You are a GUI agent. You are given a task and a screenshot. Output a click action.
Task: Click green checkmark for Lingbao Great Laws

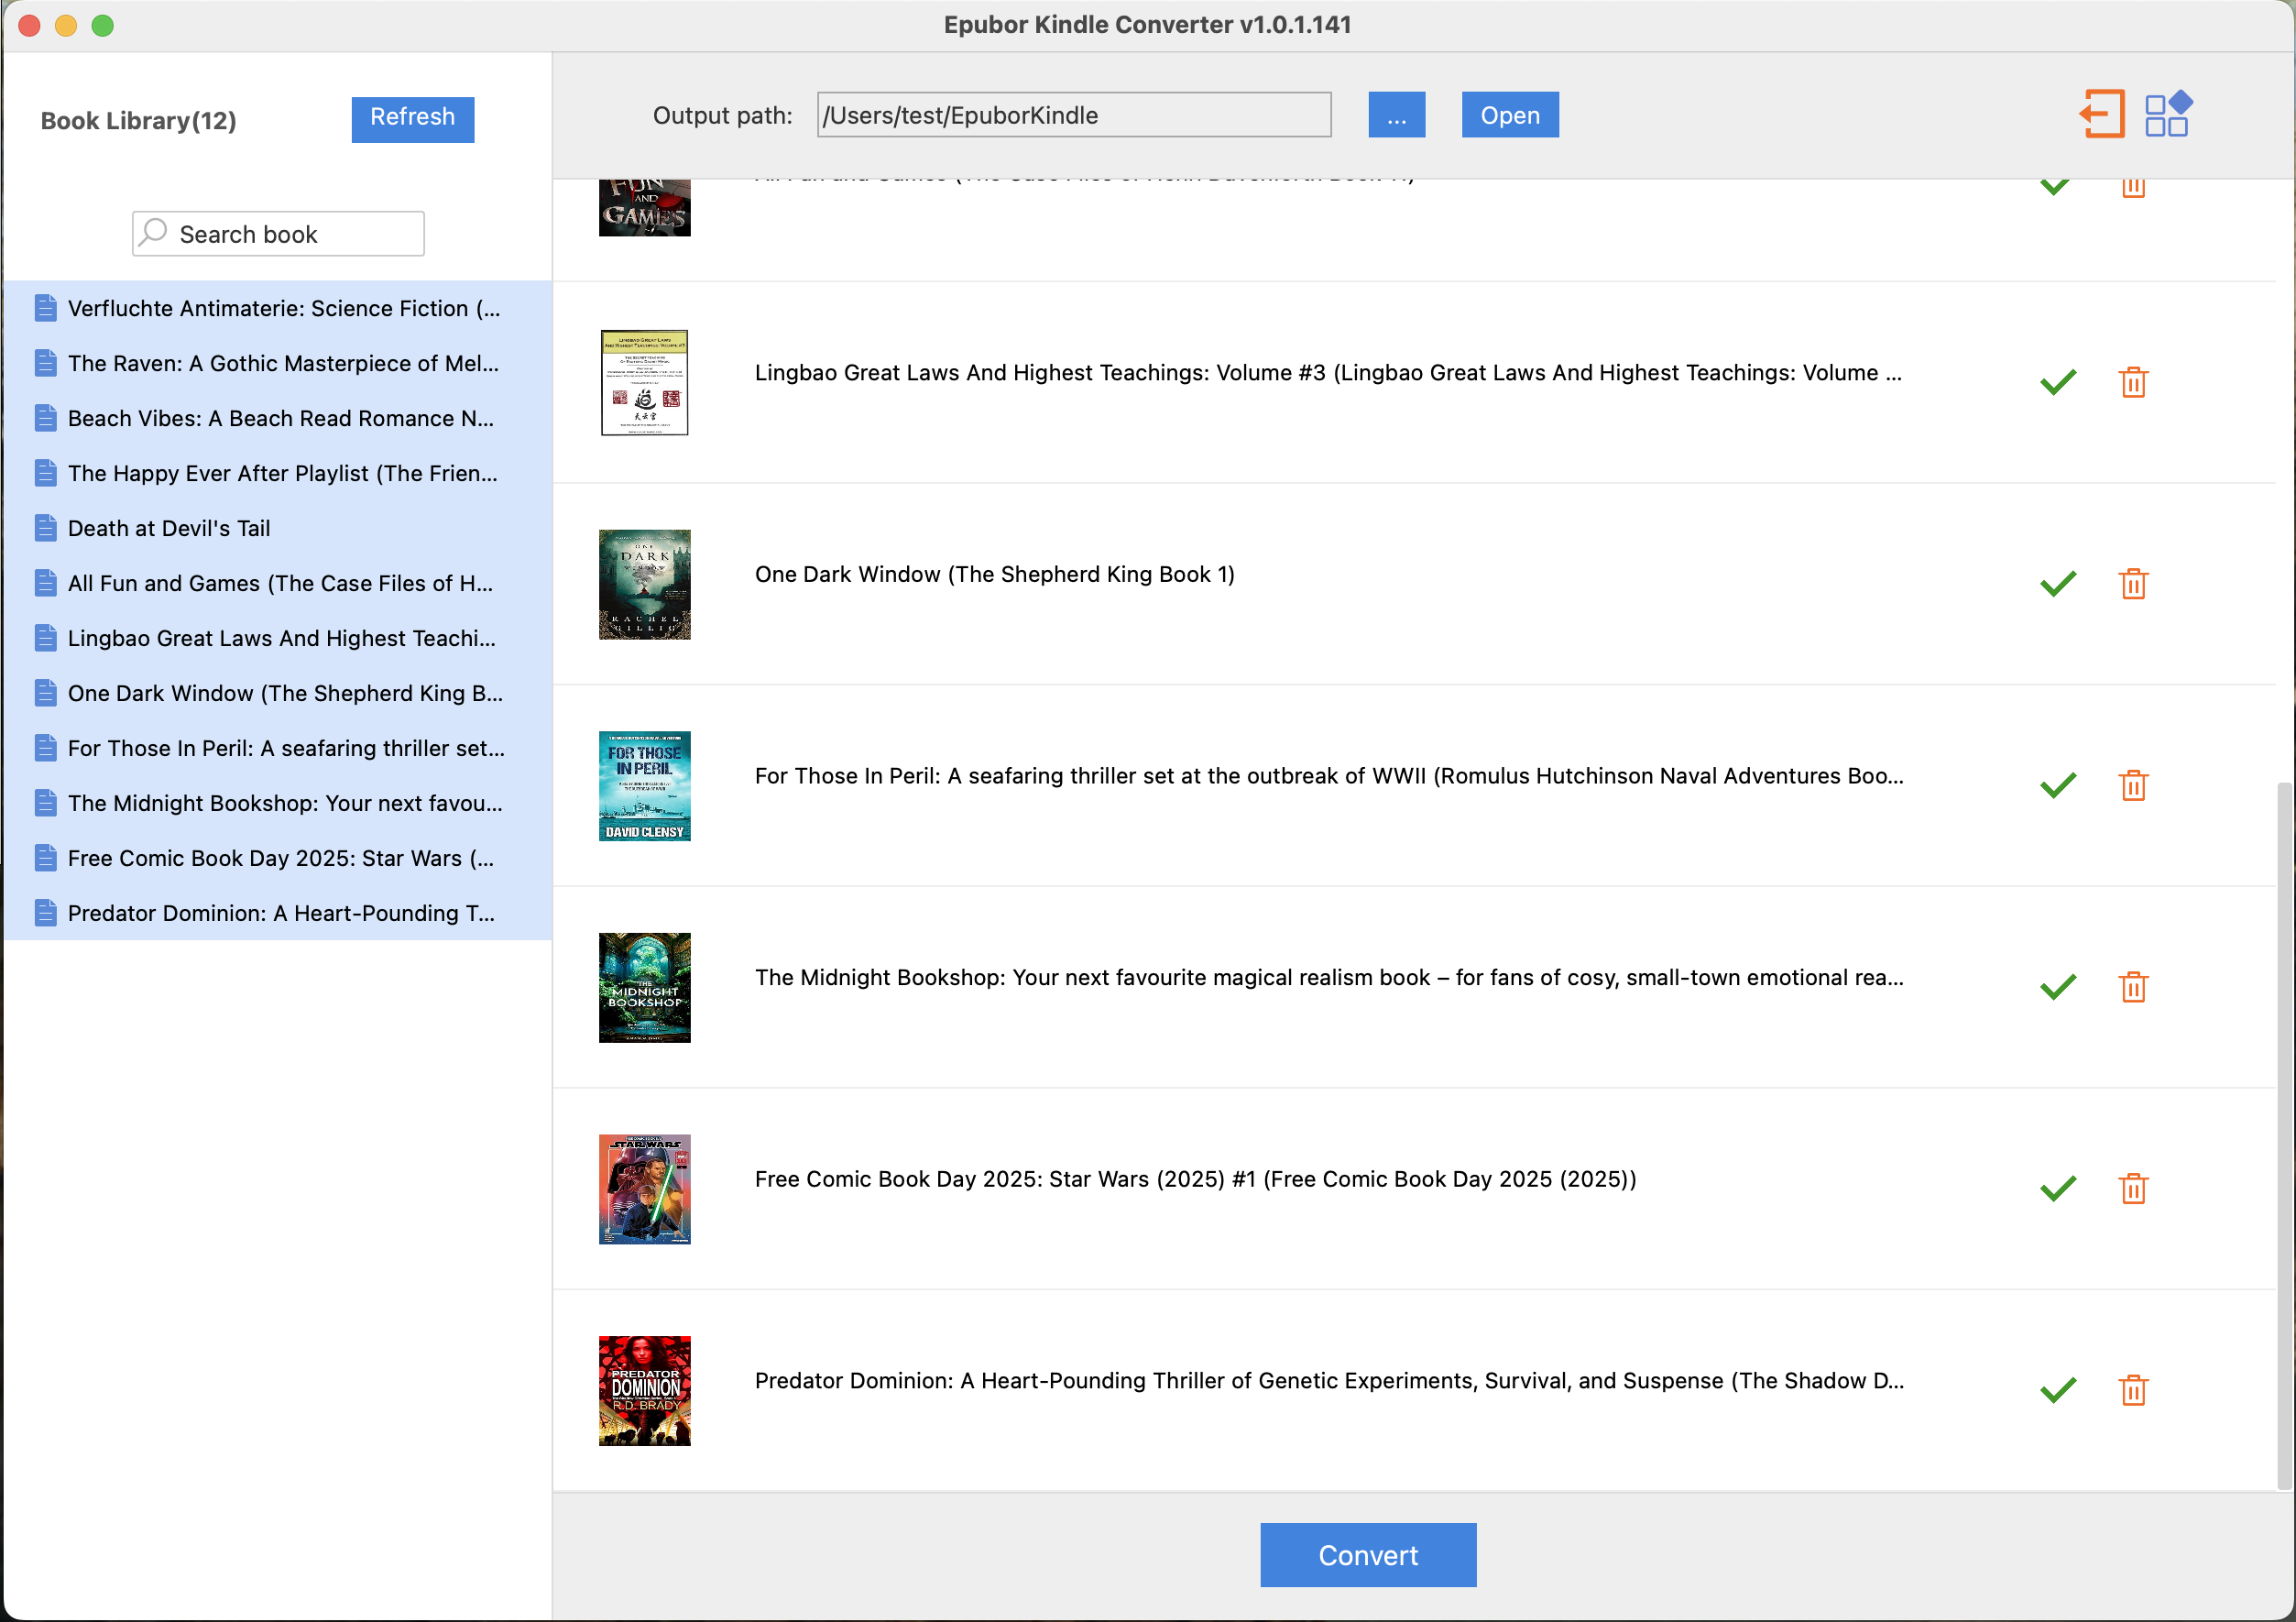[2058, 382]
